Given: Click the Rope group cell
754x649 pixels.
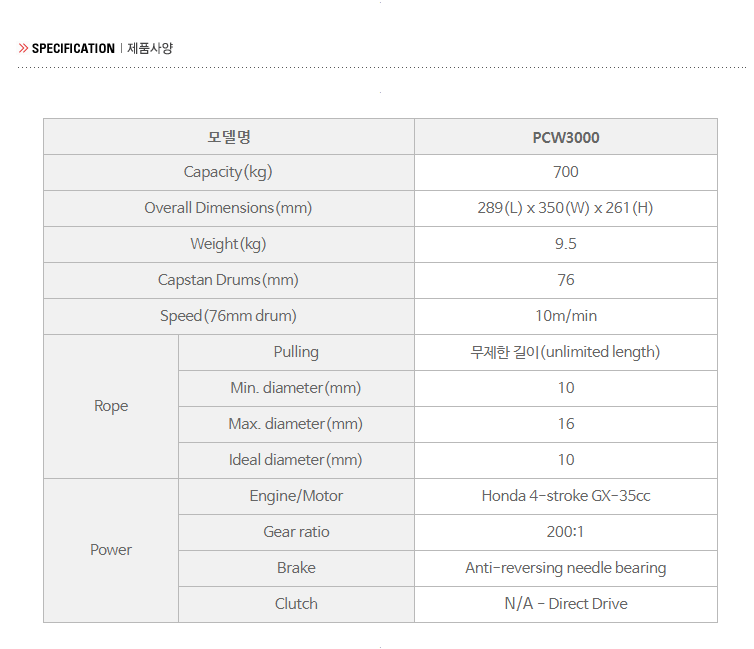Looking at the screenshot, I should pos(111,406).
